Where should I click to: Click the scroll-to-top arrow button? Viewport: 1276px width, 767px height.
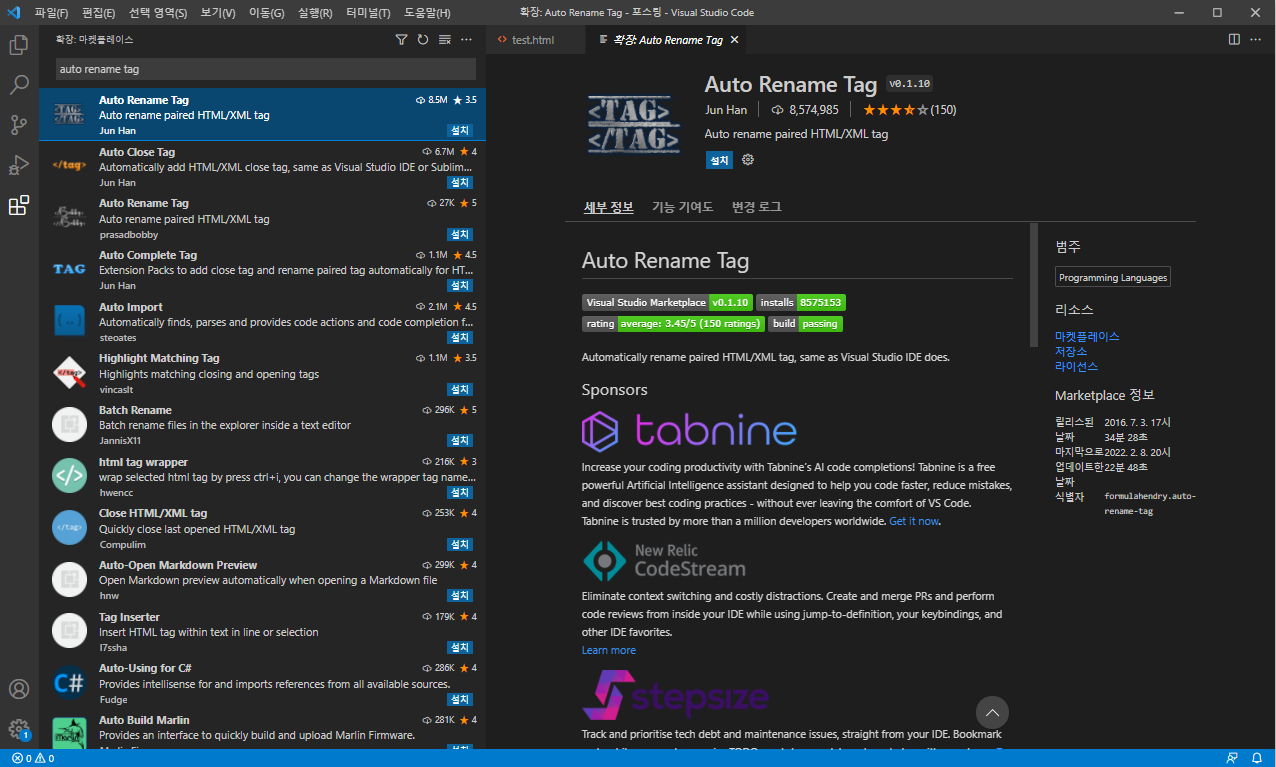coord(992,712)
